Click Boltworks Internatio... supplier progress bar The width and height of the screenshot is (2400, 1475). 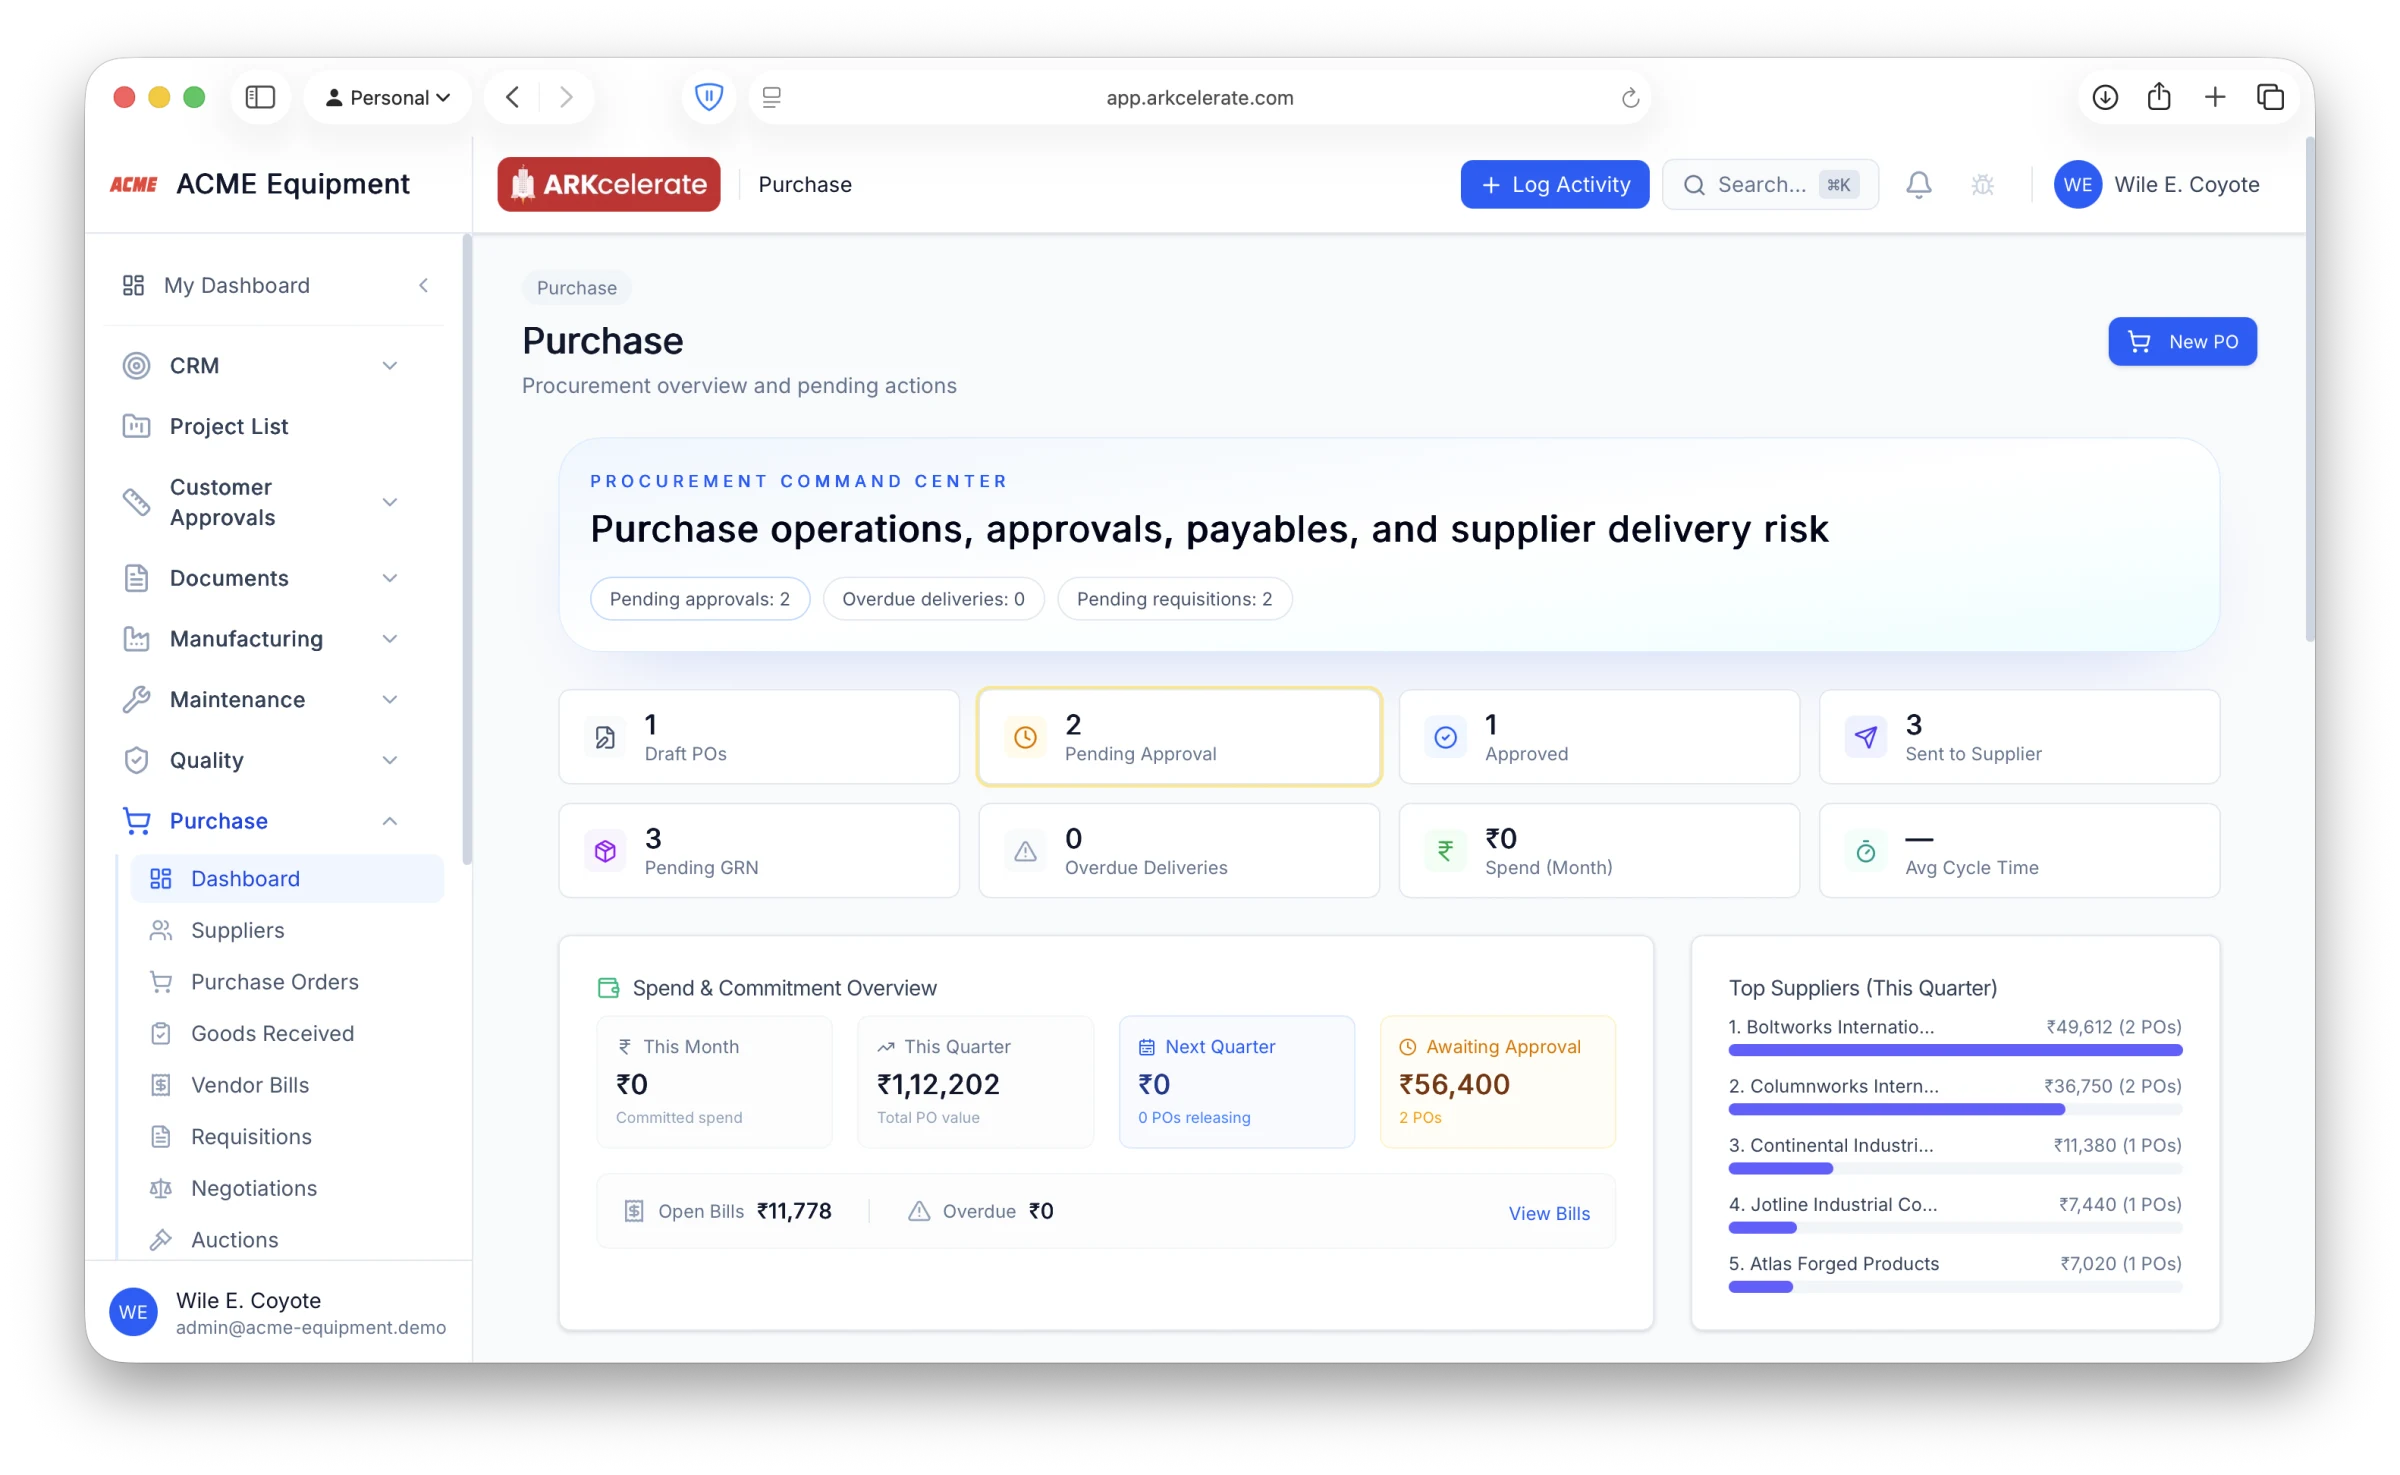[x=1955, y=1050]
